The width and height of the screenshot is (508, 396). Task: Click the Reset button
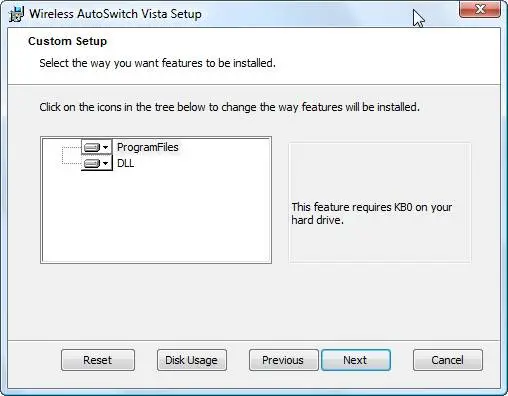98,360
